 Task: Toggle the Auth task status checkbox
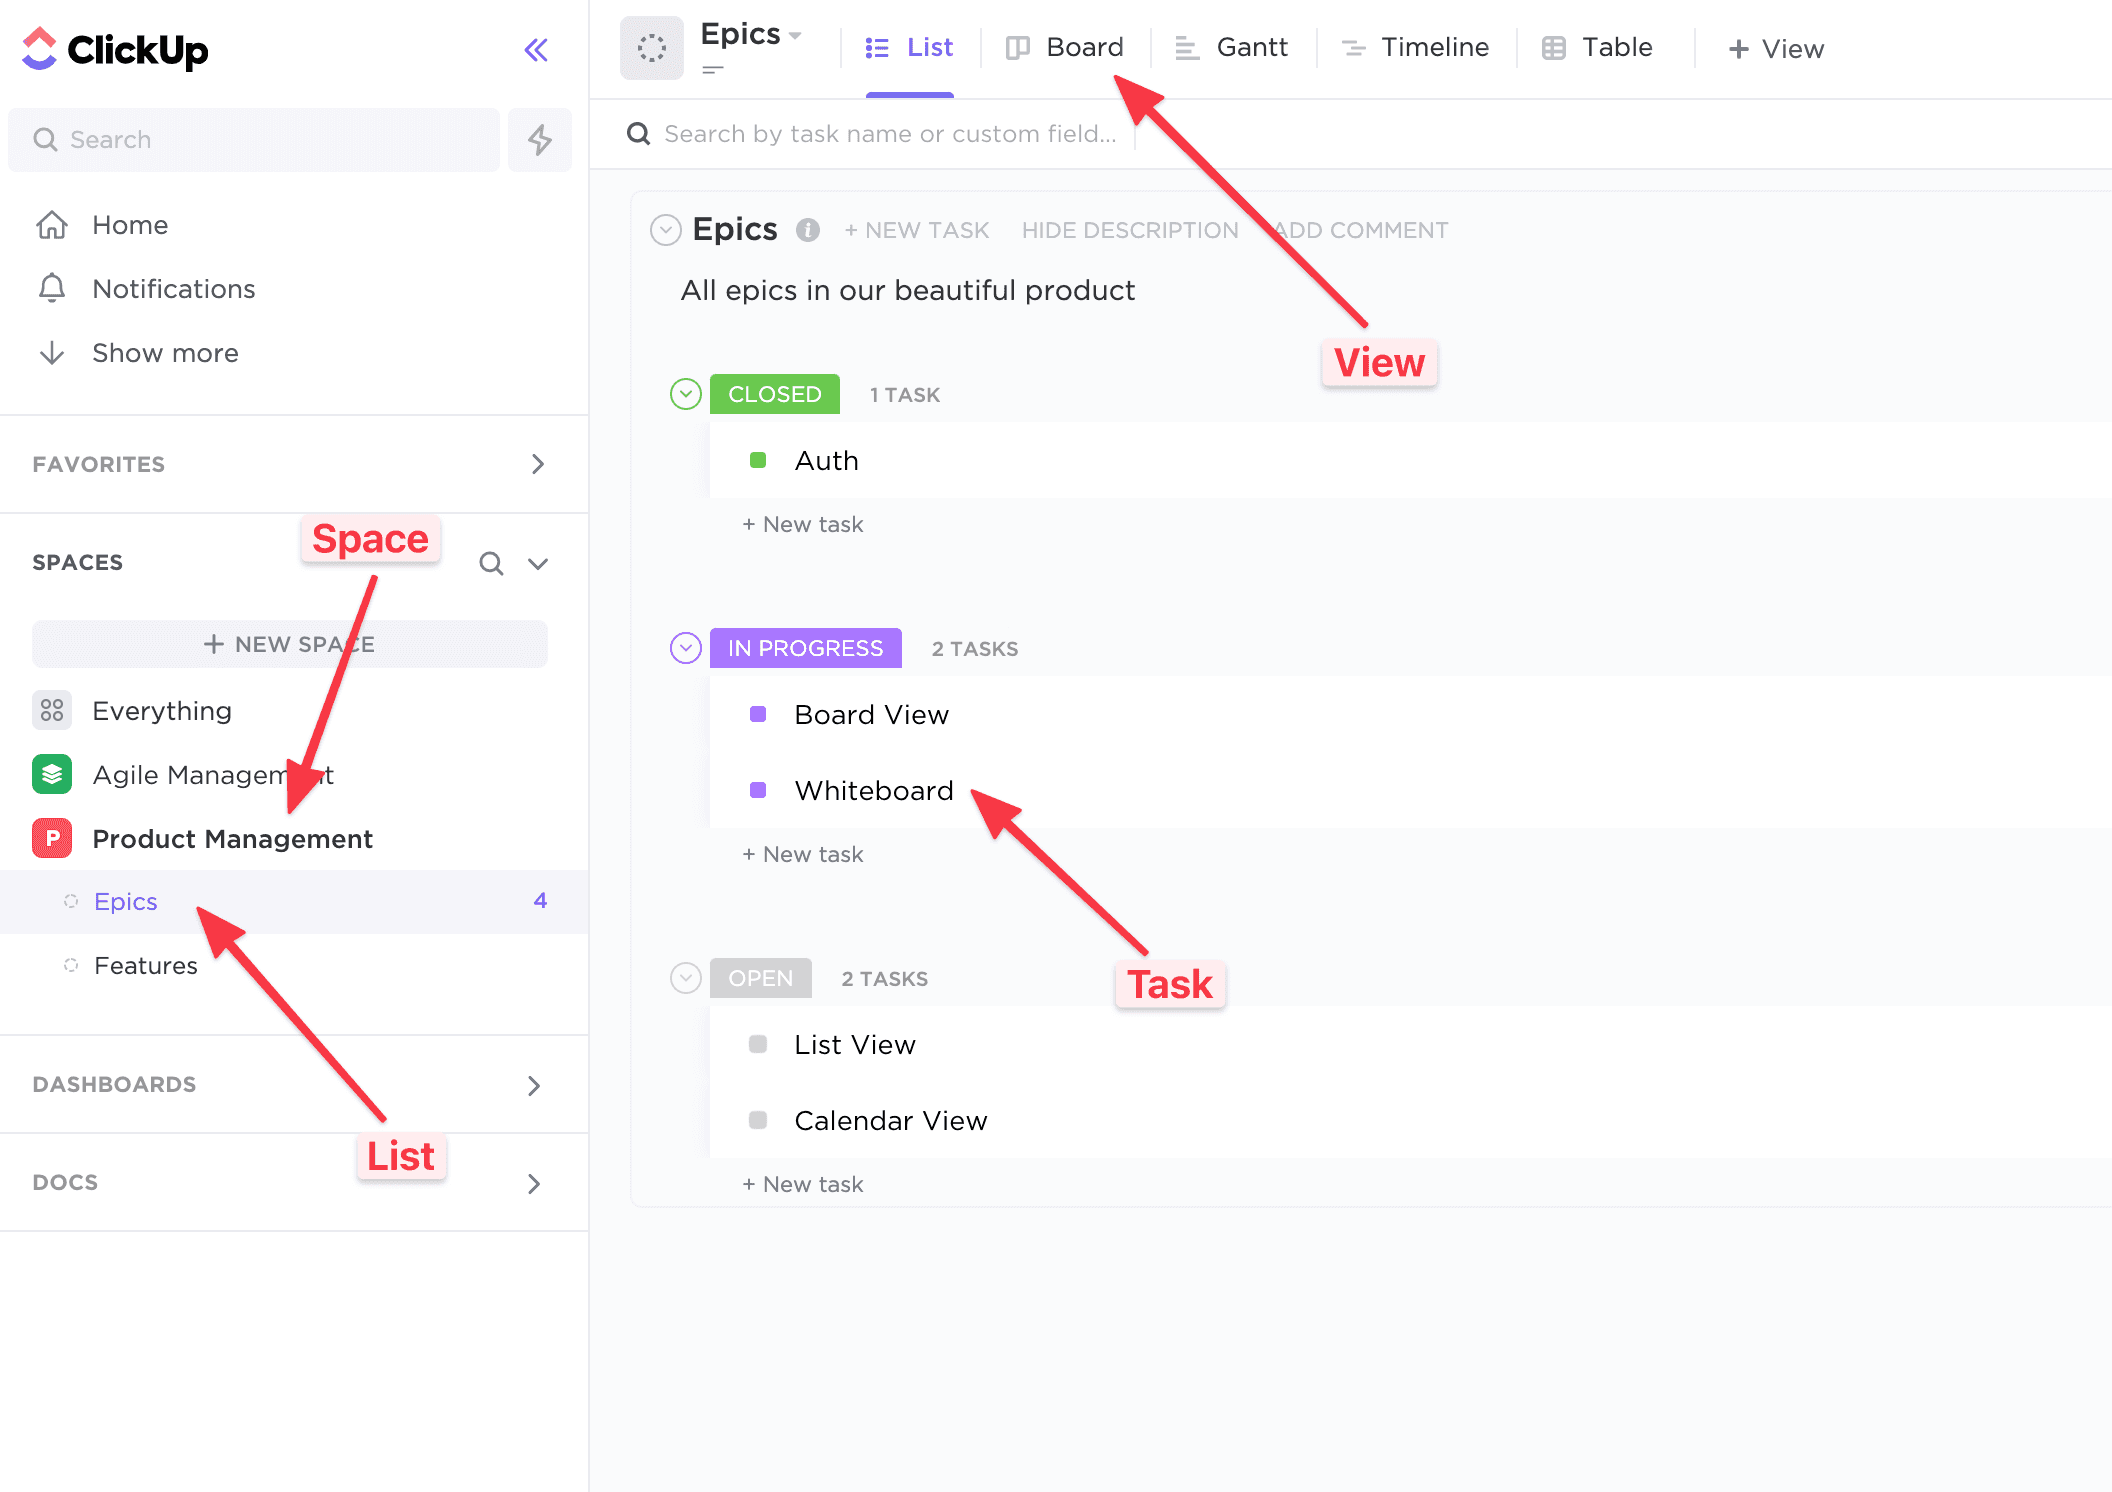tap(758, 460)
